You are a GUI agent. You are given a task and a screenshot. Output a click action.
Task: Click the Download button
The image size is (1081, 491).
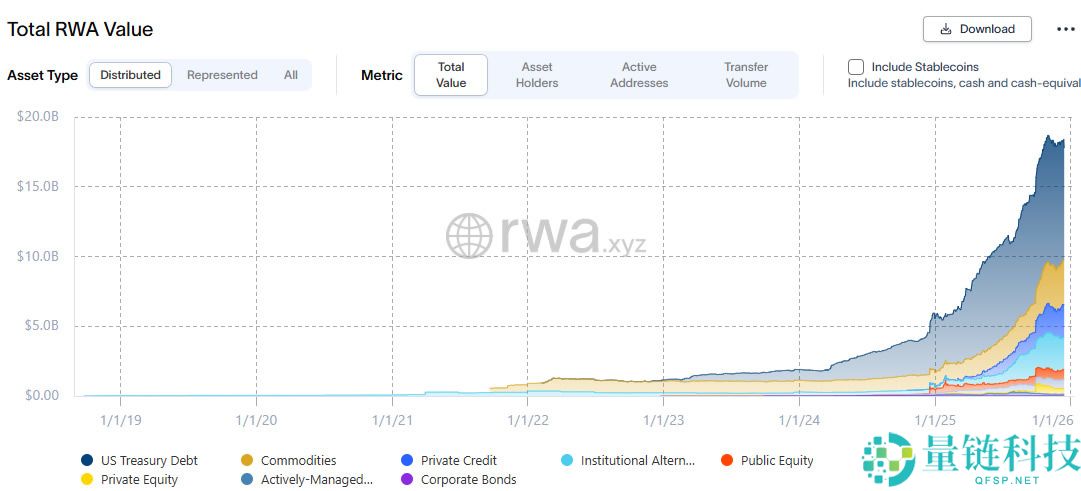(976, 29)
